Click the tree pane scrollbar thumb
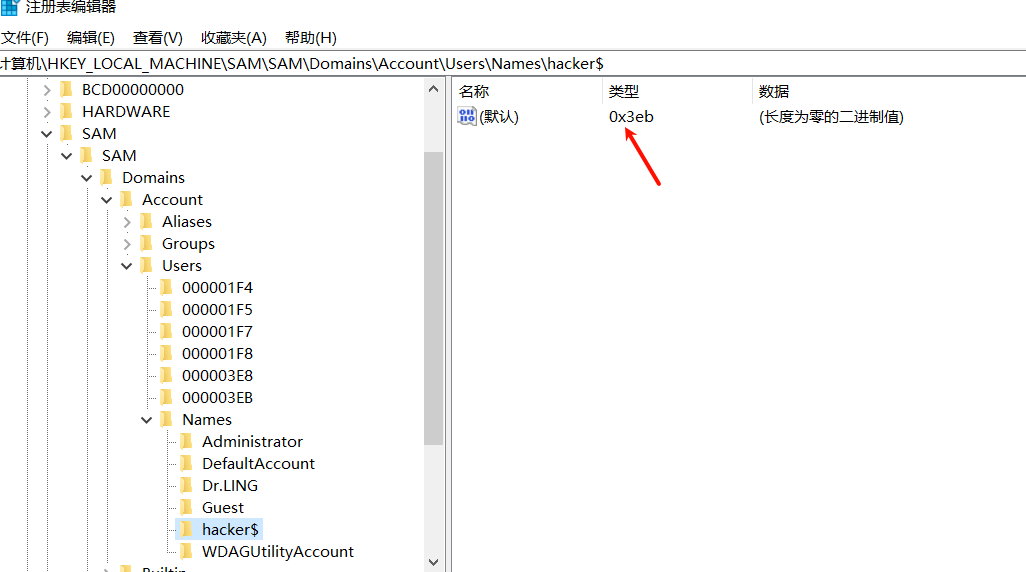The width and height of the screenshot is (1026, 572). 433,298
